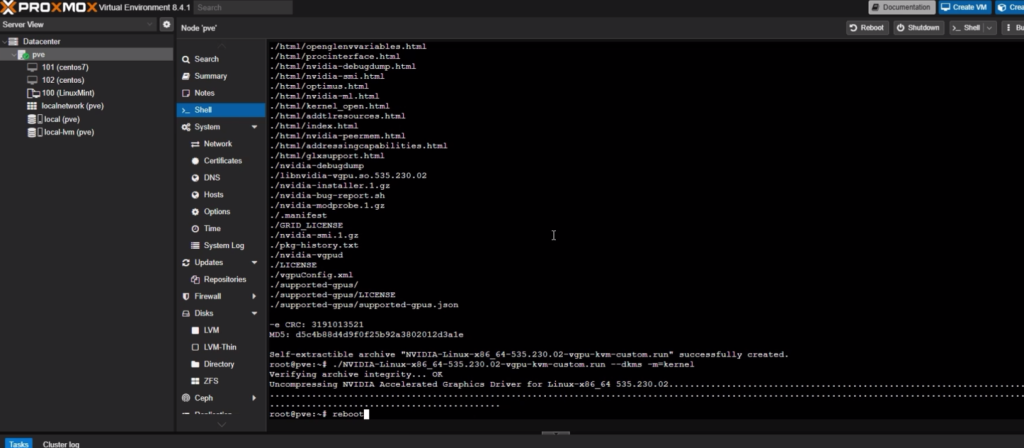
Task: Click the Updates refresh icon
Action: coord(186,263)
